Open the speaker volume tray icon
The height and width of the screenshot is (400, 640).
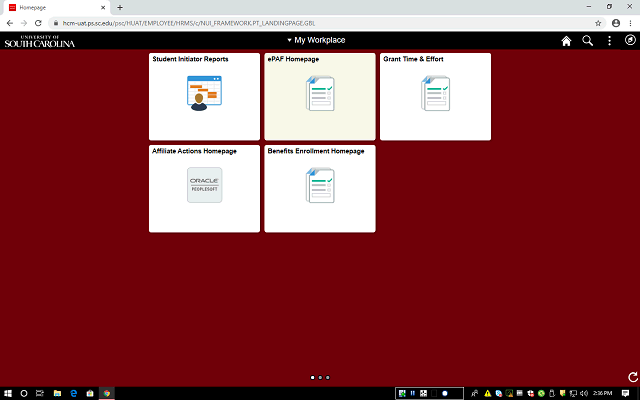coord(584,393)
